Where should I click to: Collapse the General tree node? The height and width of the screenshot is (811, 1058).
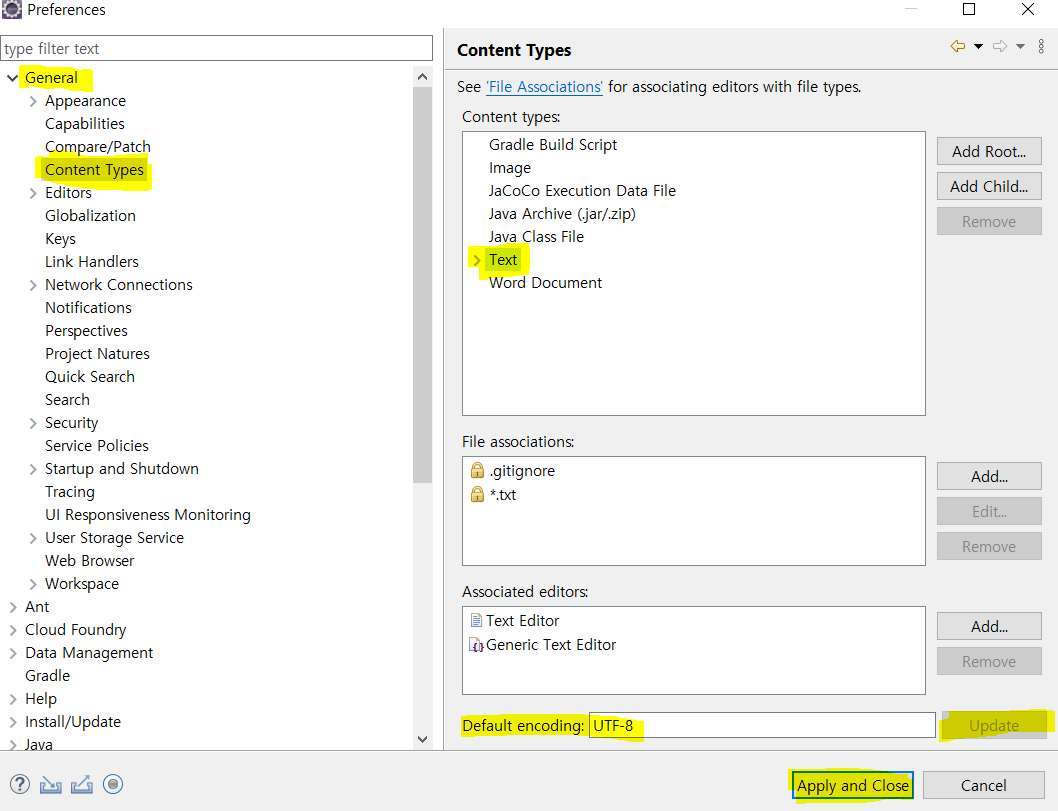pos(12,78)
